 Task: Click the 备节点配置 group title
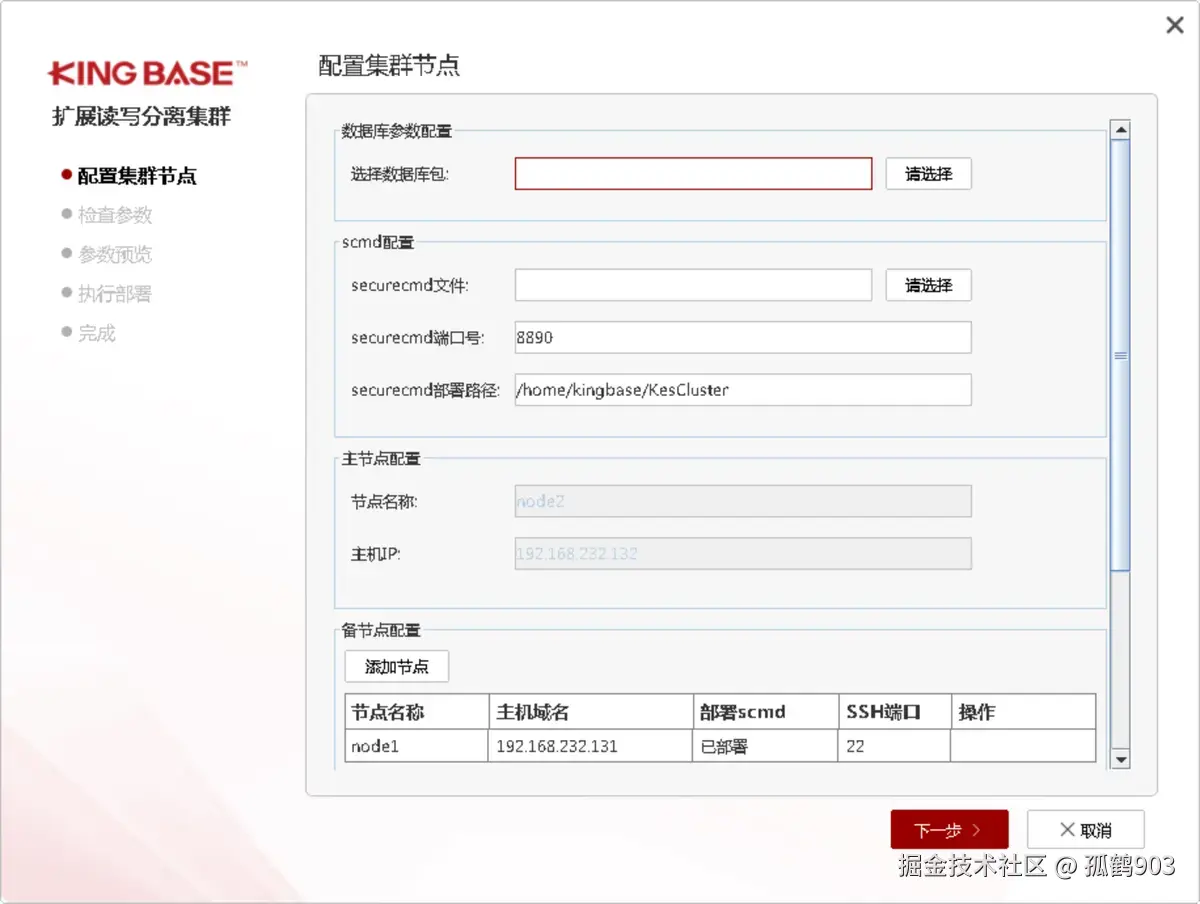coord(381,631)
